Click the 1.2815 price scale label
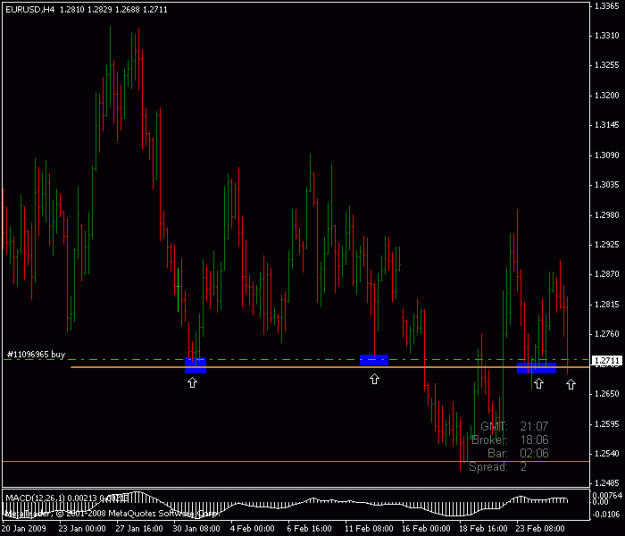The width and height of the screenshot is (625, 536). coord(607,304)
